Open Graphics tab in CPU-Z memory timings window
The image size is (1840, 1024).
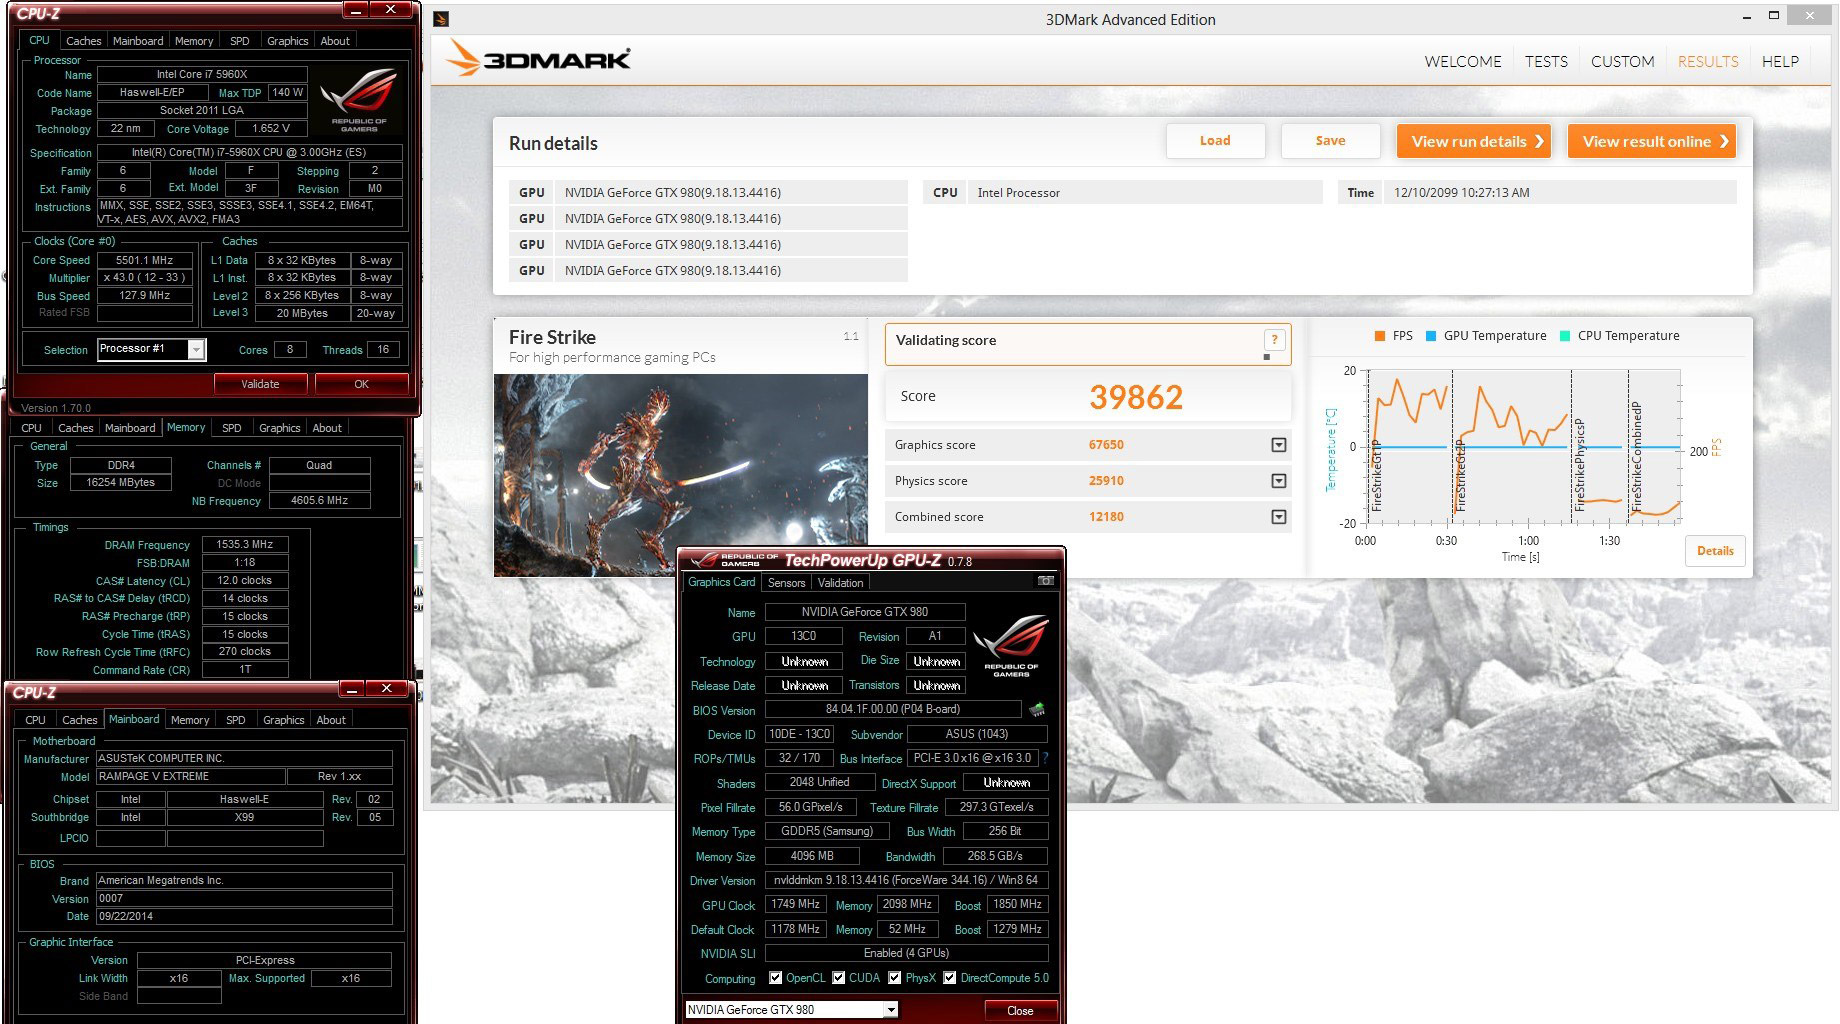point(280,428)
